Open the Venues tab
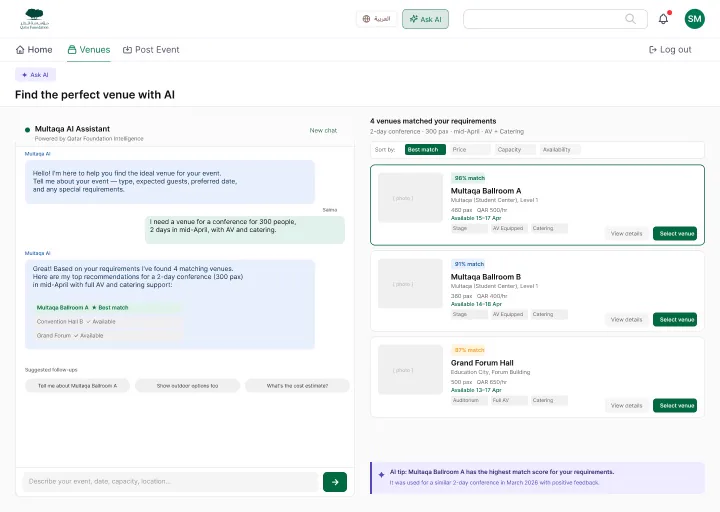This screenshot has width=720, height=512. 89,50
